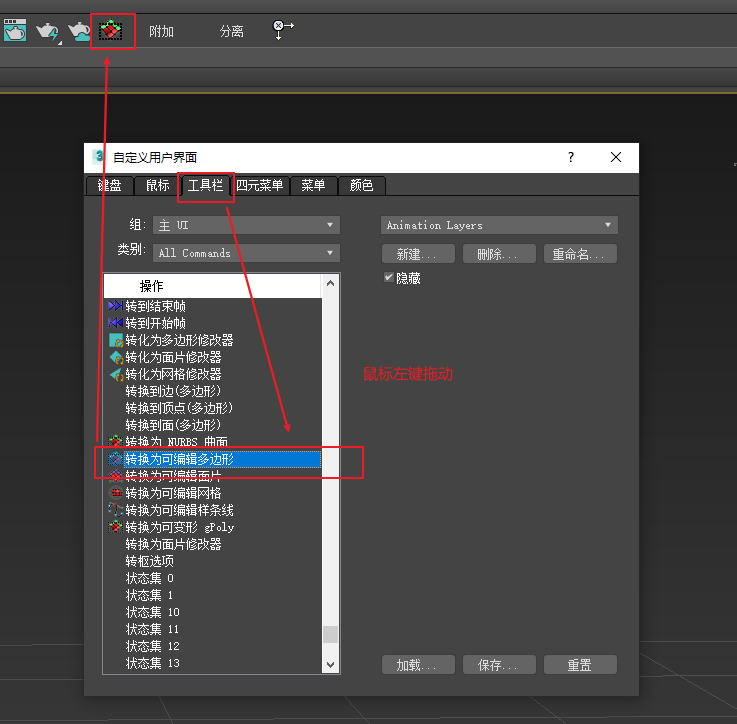Click the action list scroll up arrow
The height and width of the screenshot is (724, 737).
click(330, 283)
